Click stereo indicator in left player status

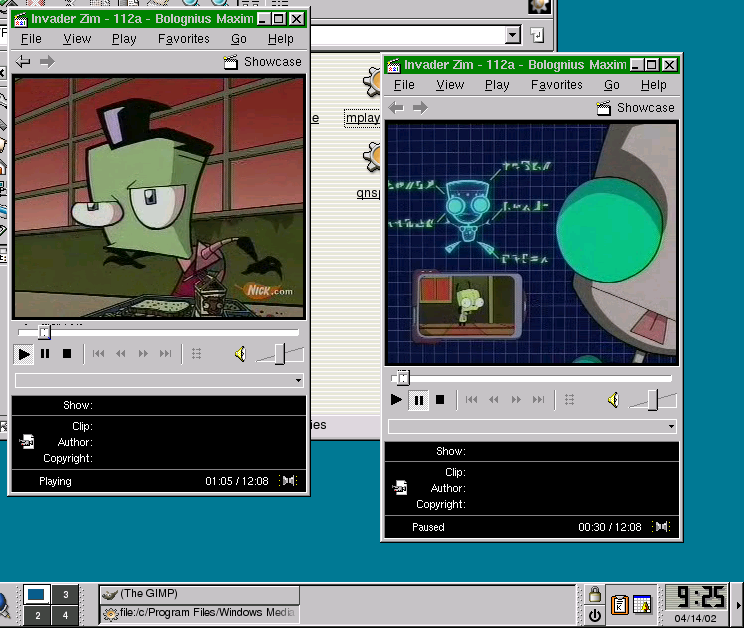(x=288, y=480)
